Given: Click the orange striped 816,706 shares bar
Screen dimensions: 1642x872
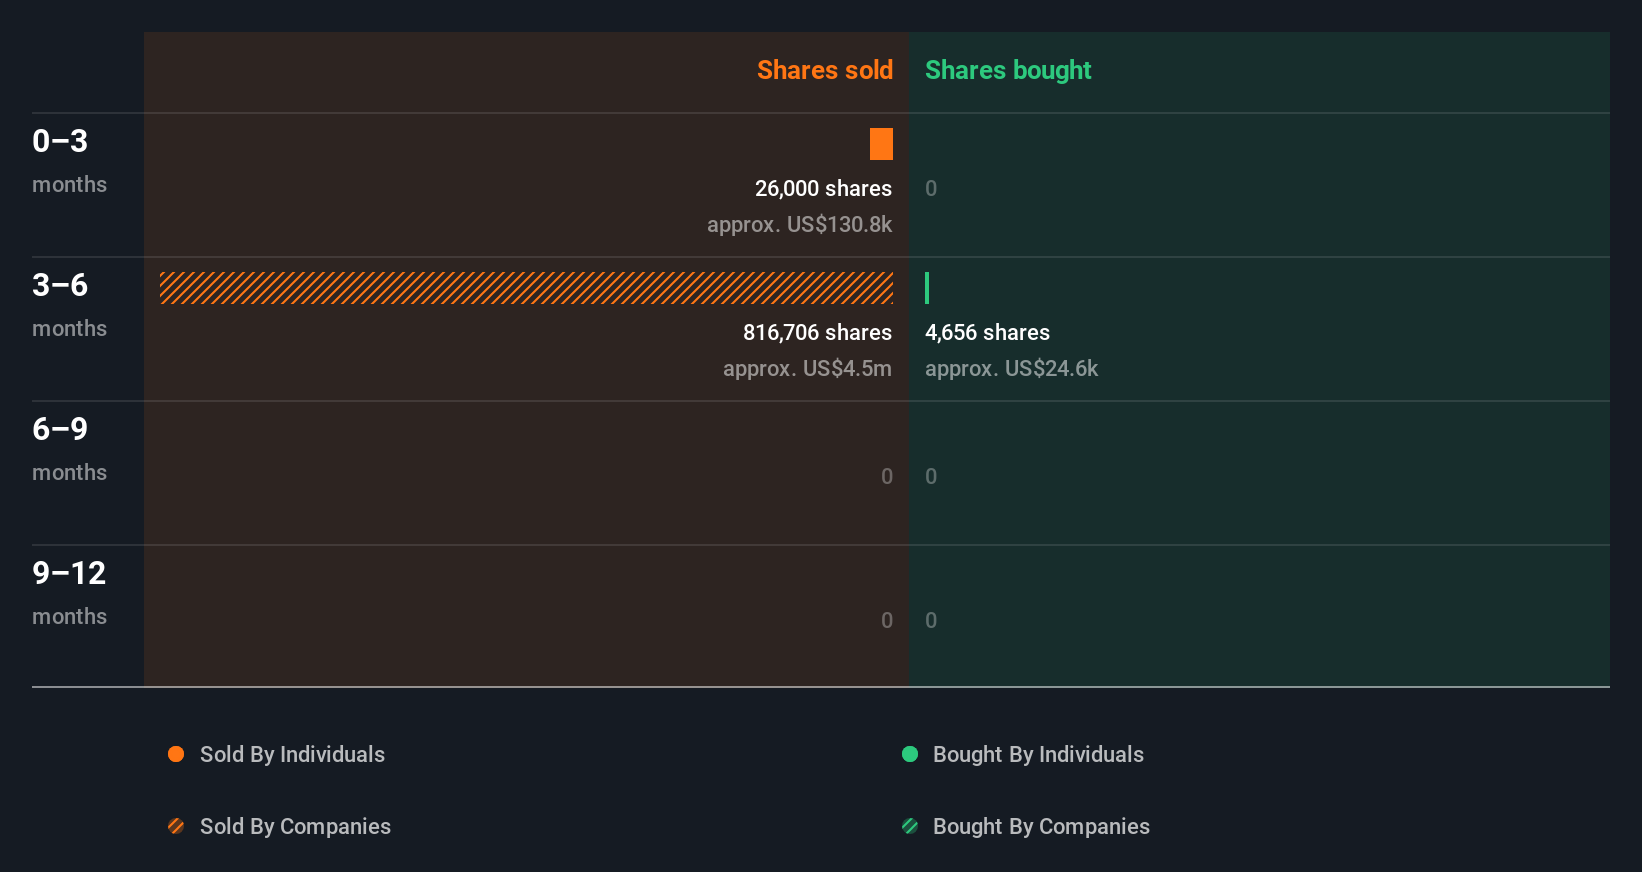Looking at the screenshot, I should click(526, 288).
